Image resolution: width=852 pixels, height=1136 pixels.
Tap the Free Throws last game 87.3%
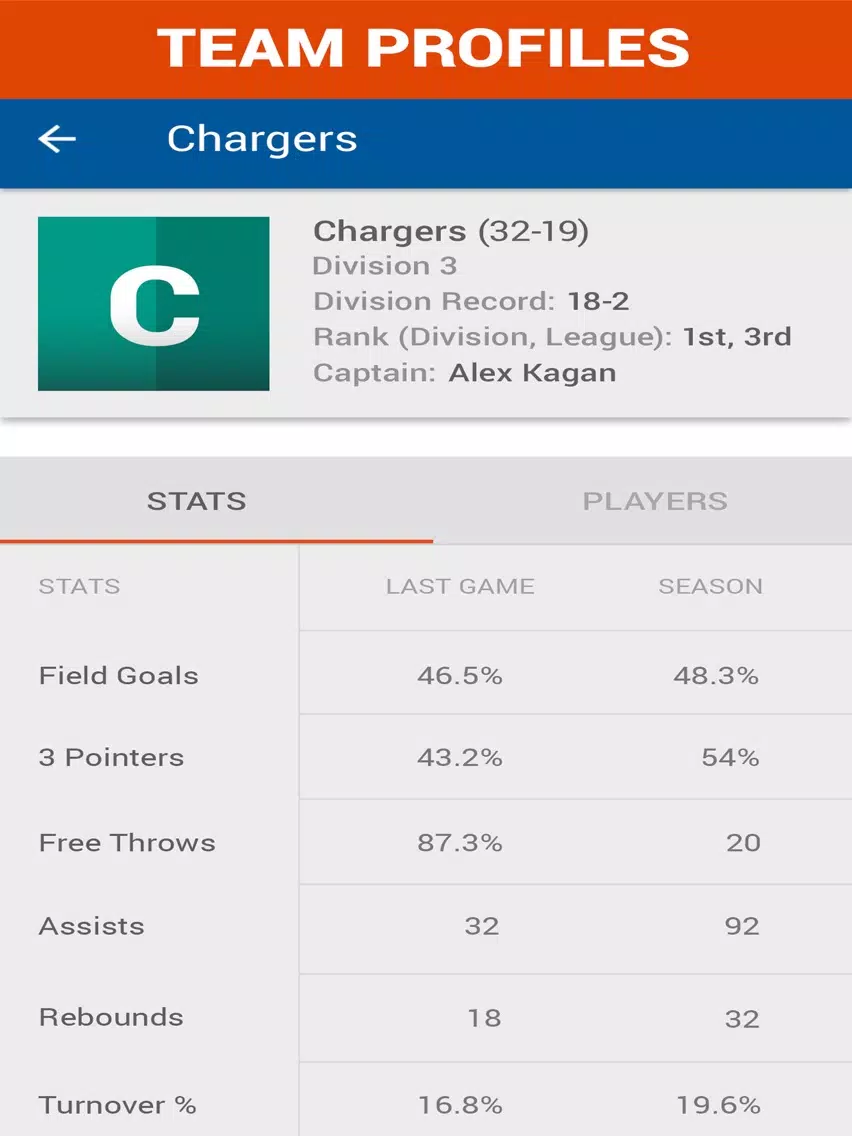pyautogui.click(x=459, y=842)
